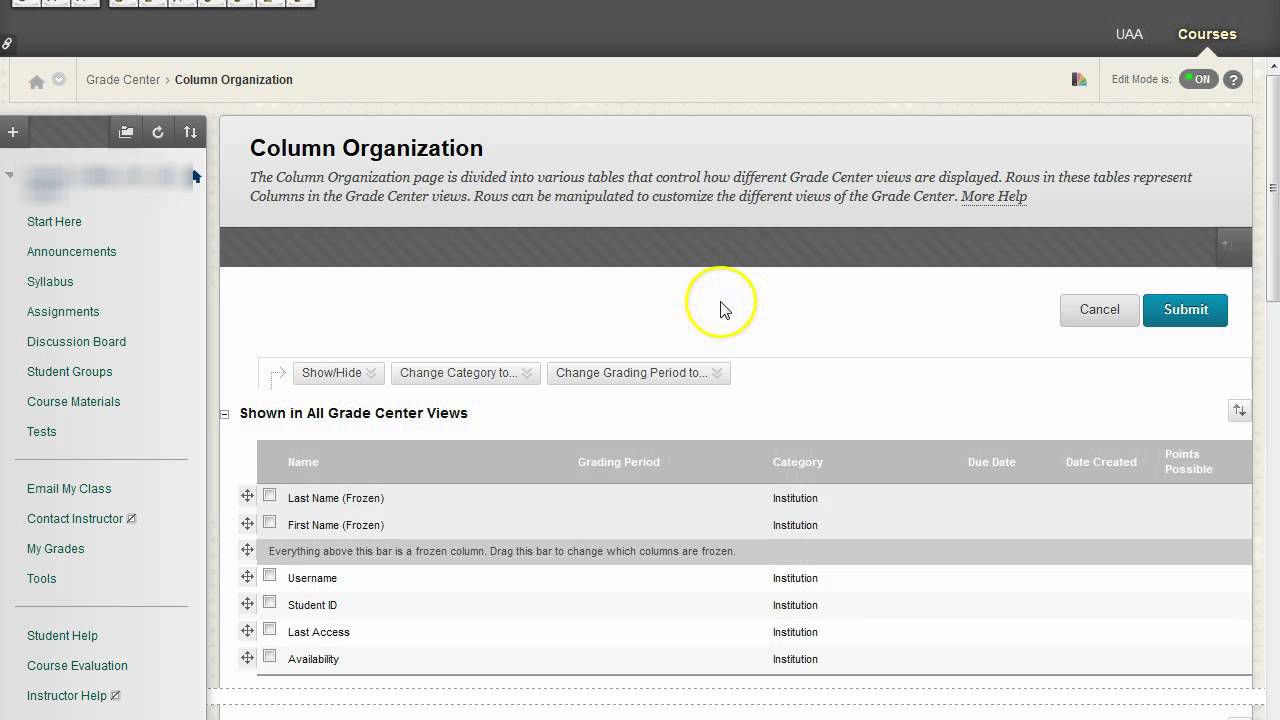The width and height of the screenshot is (1280, 720).
Task: Click the move handle on the frozen column bar
Action: pos(247,550)
